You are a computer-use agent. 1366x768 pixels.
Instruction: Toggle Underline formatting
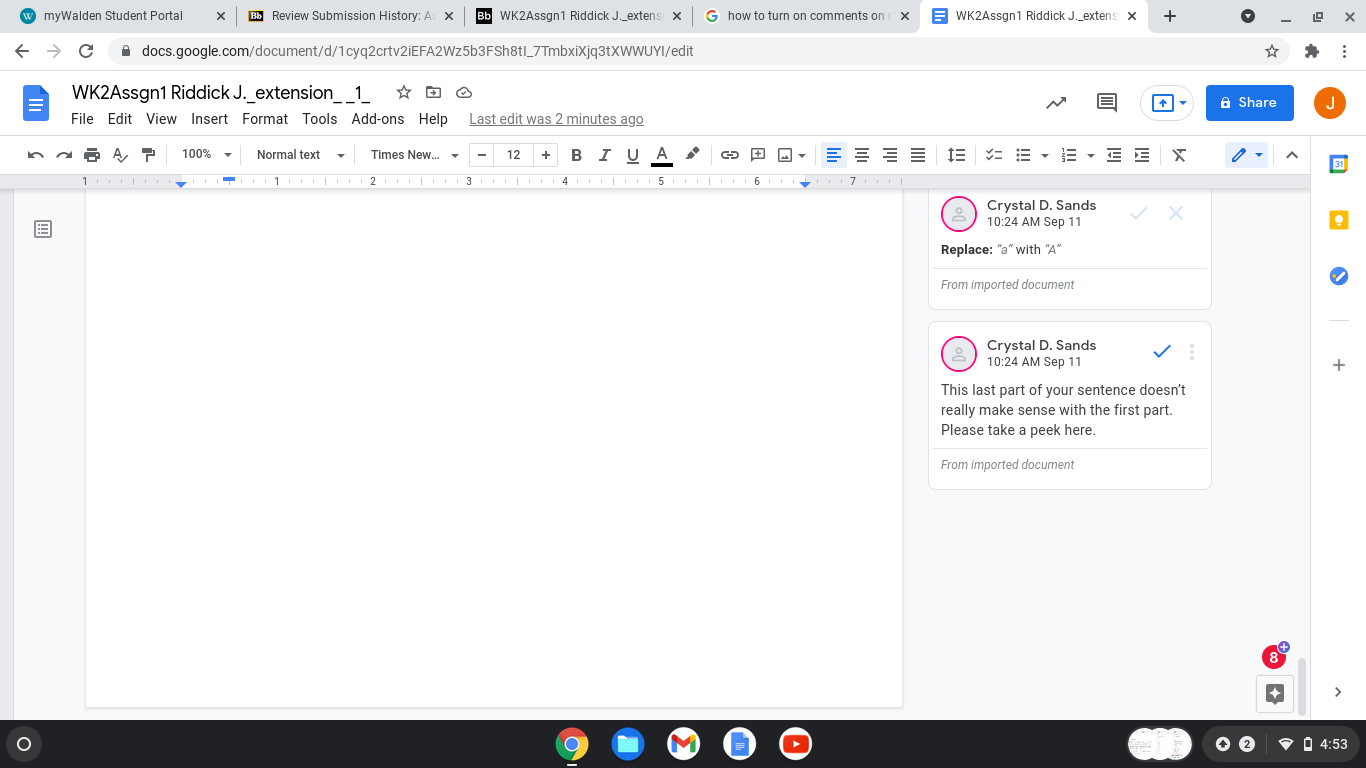[x=632, y=155]
